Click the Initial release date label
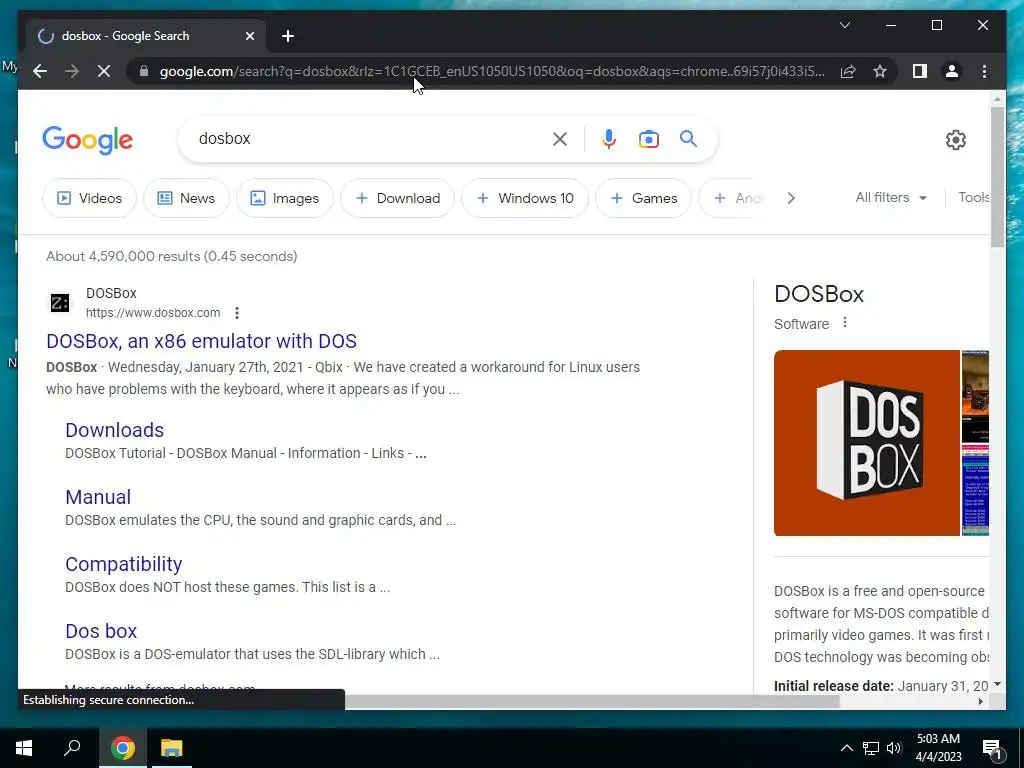 coord(834,686)
